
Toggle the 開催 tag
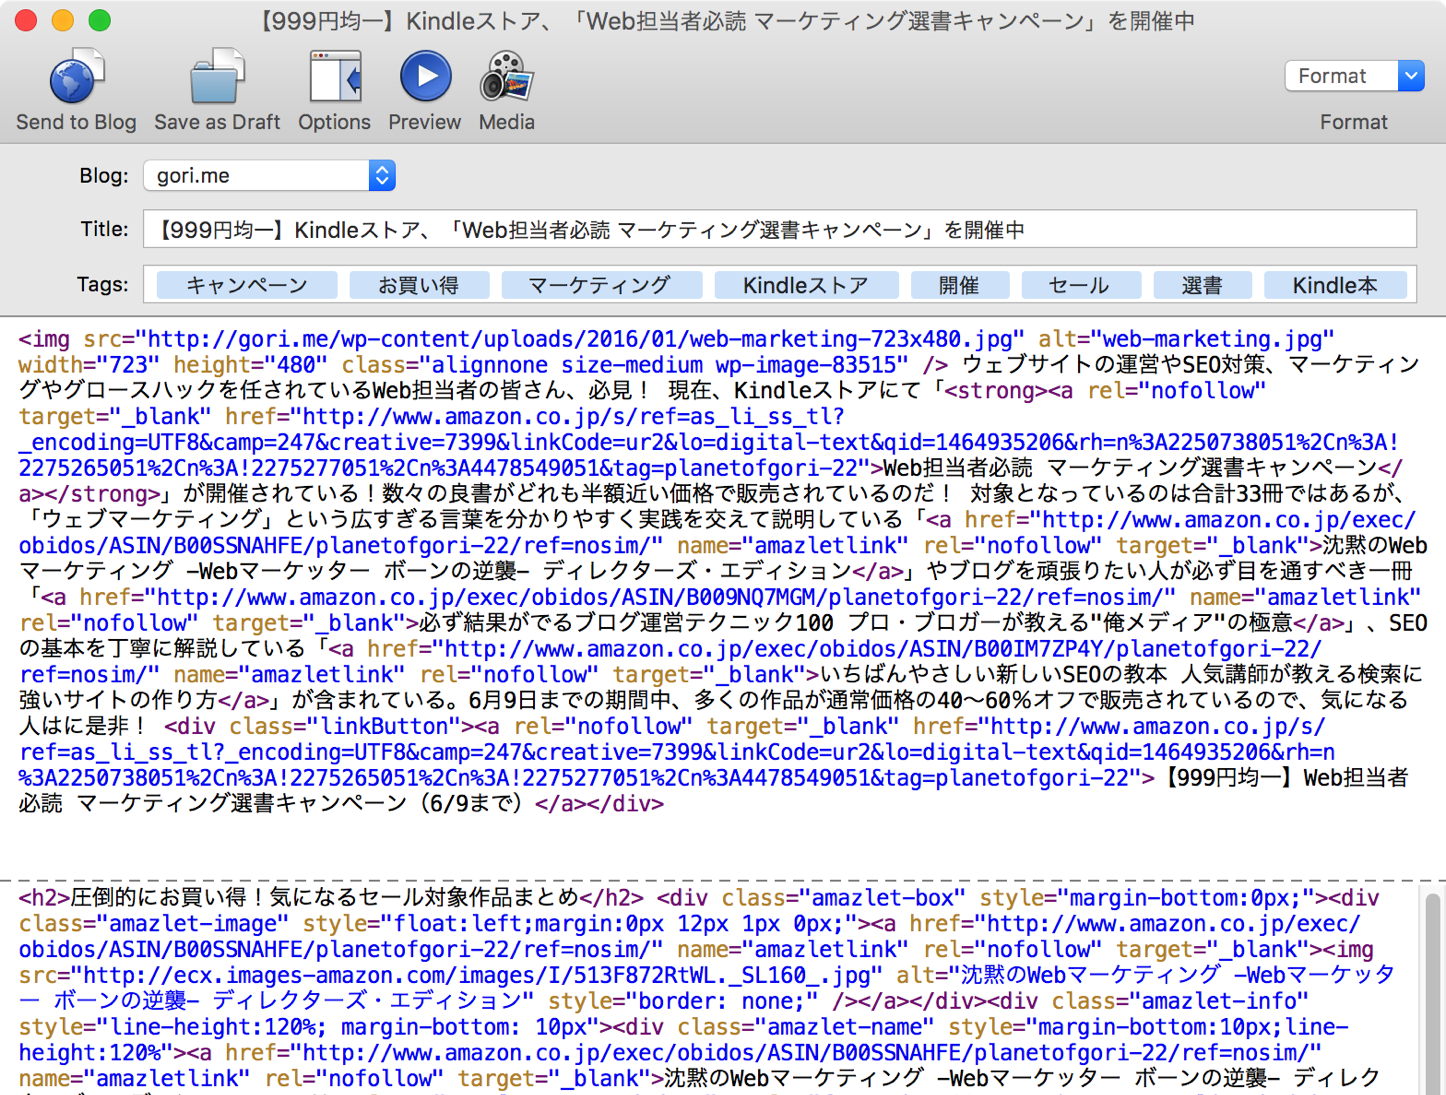click(x=959, y=285)
